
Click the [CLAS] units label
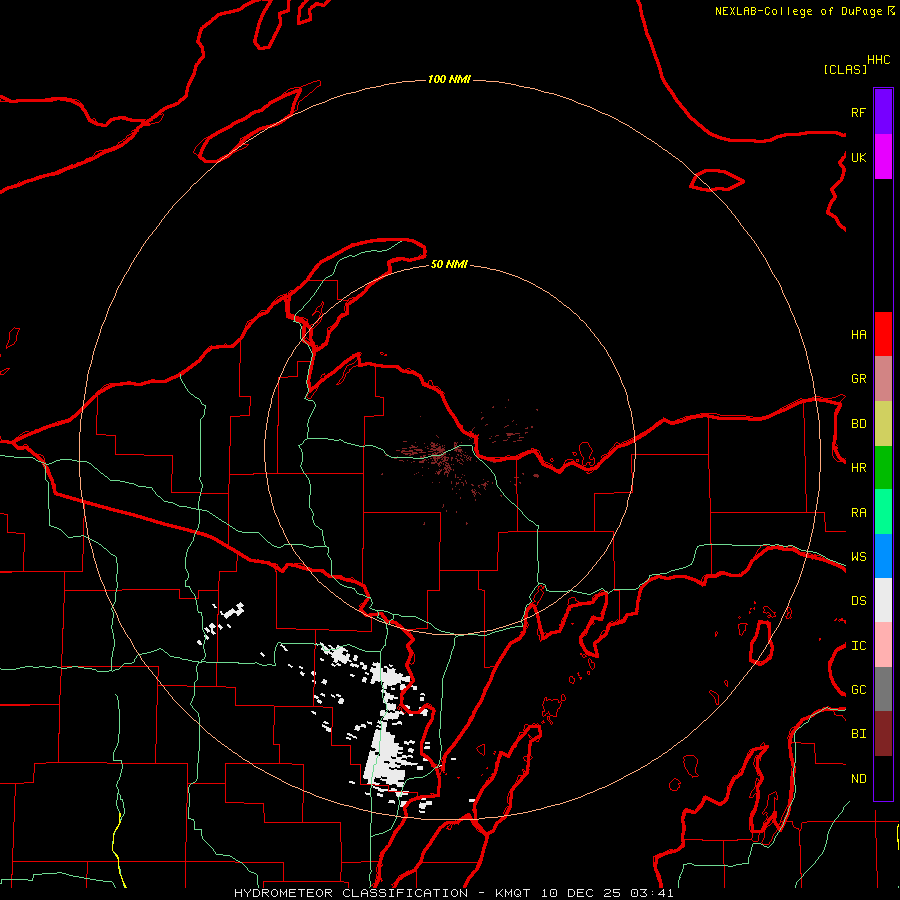pos(845,70)
